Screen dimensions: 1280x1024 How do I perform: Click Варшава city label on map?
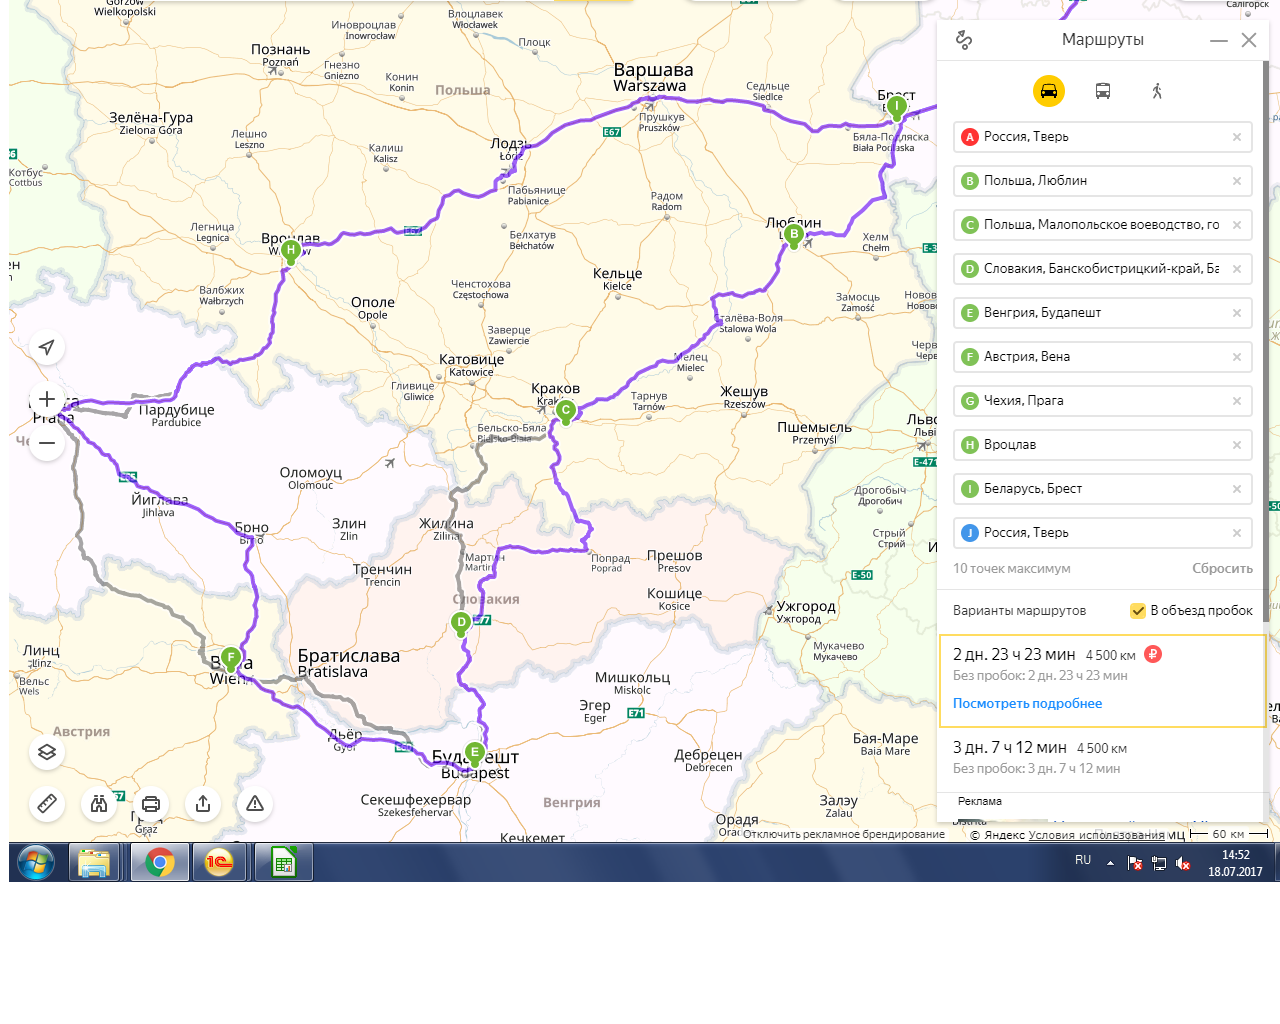pyautogui.click(x=653, y=77)
